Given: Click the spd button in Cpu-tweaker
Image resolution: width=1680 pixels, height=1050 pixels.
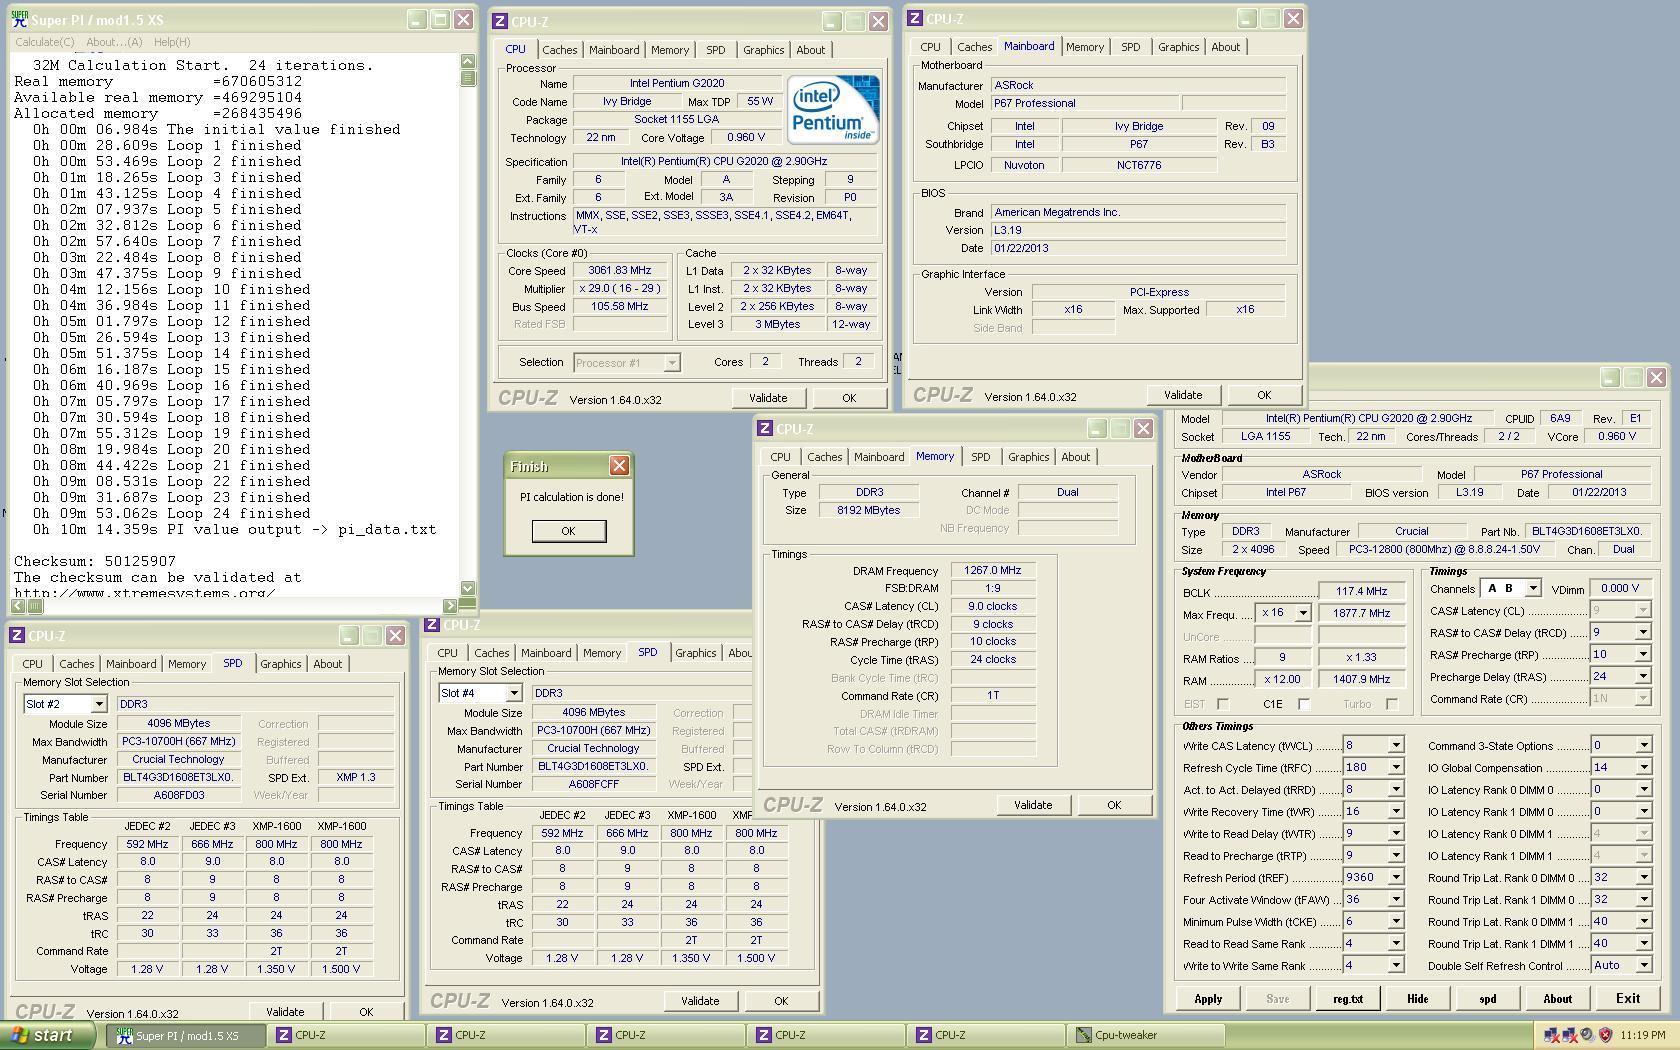Looking at the screenshot, I should (1488, 999).
